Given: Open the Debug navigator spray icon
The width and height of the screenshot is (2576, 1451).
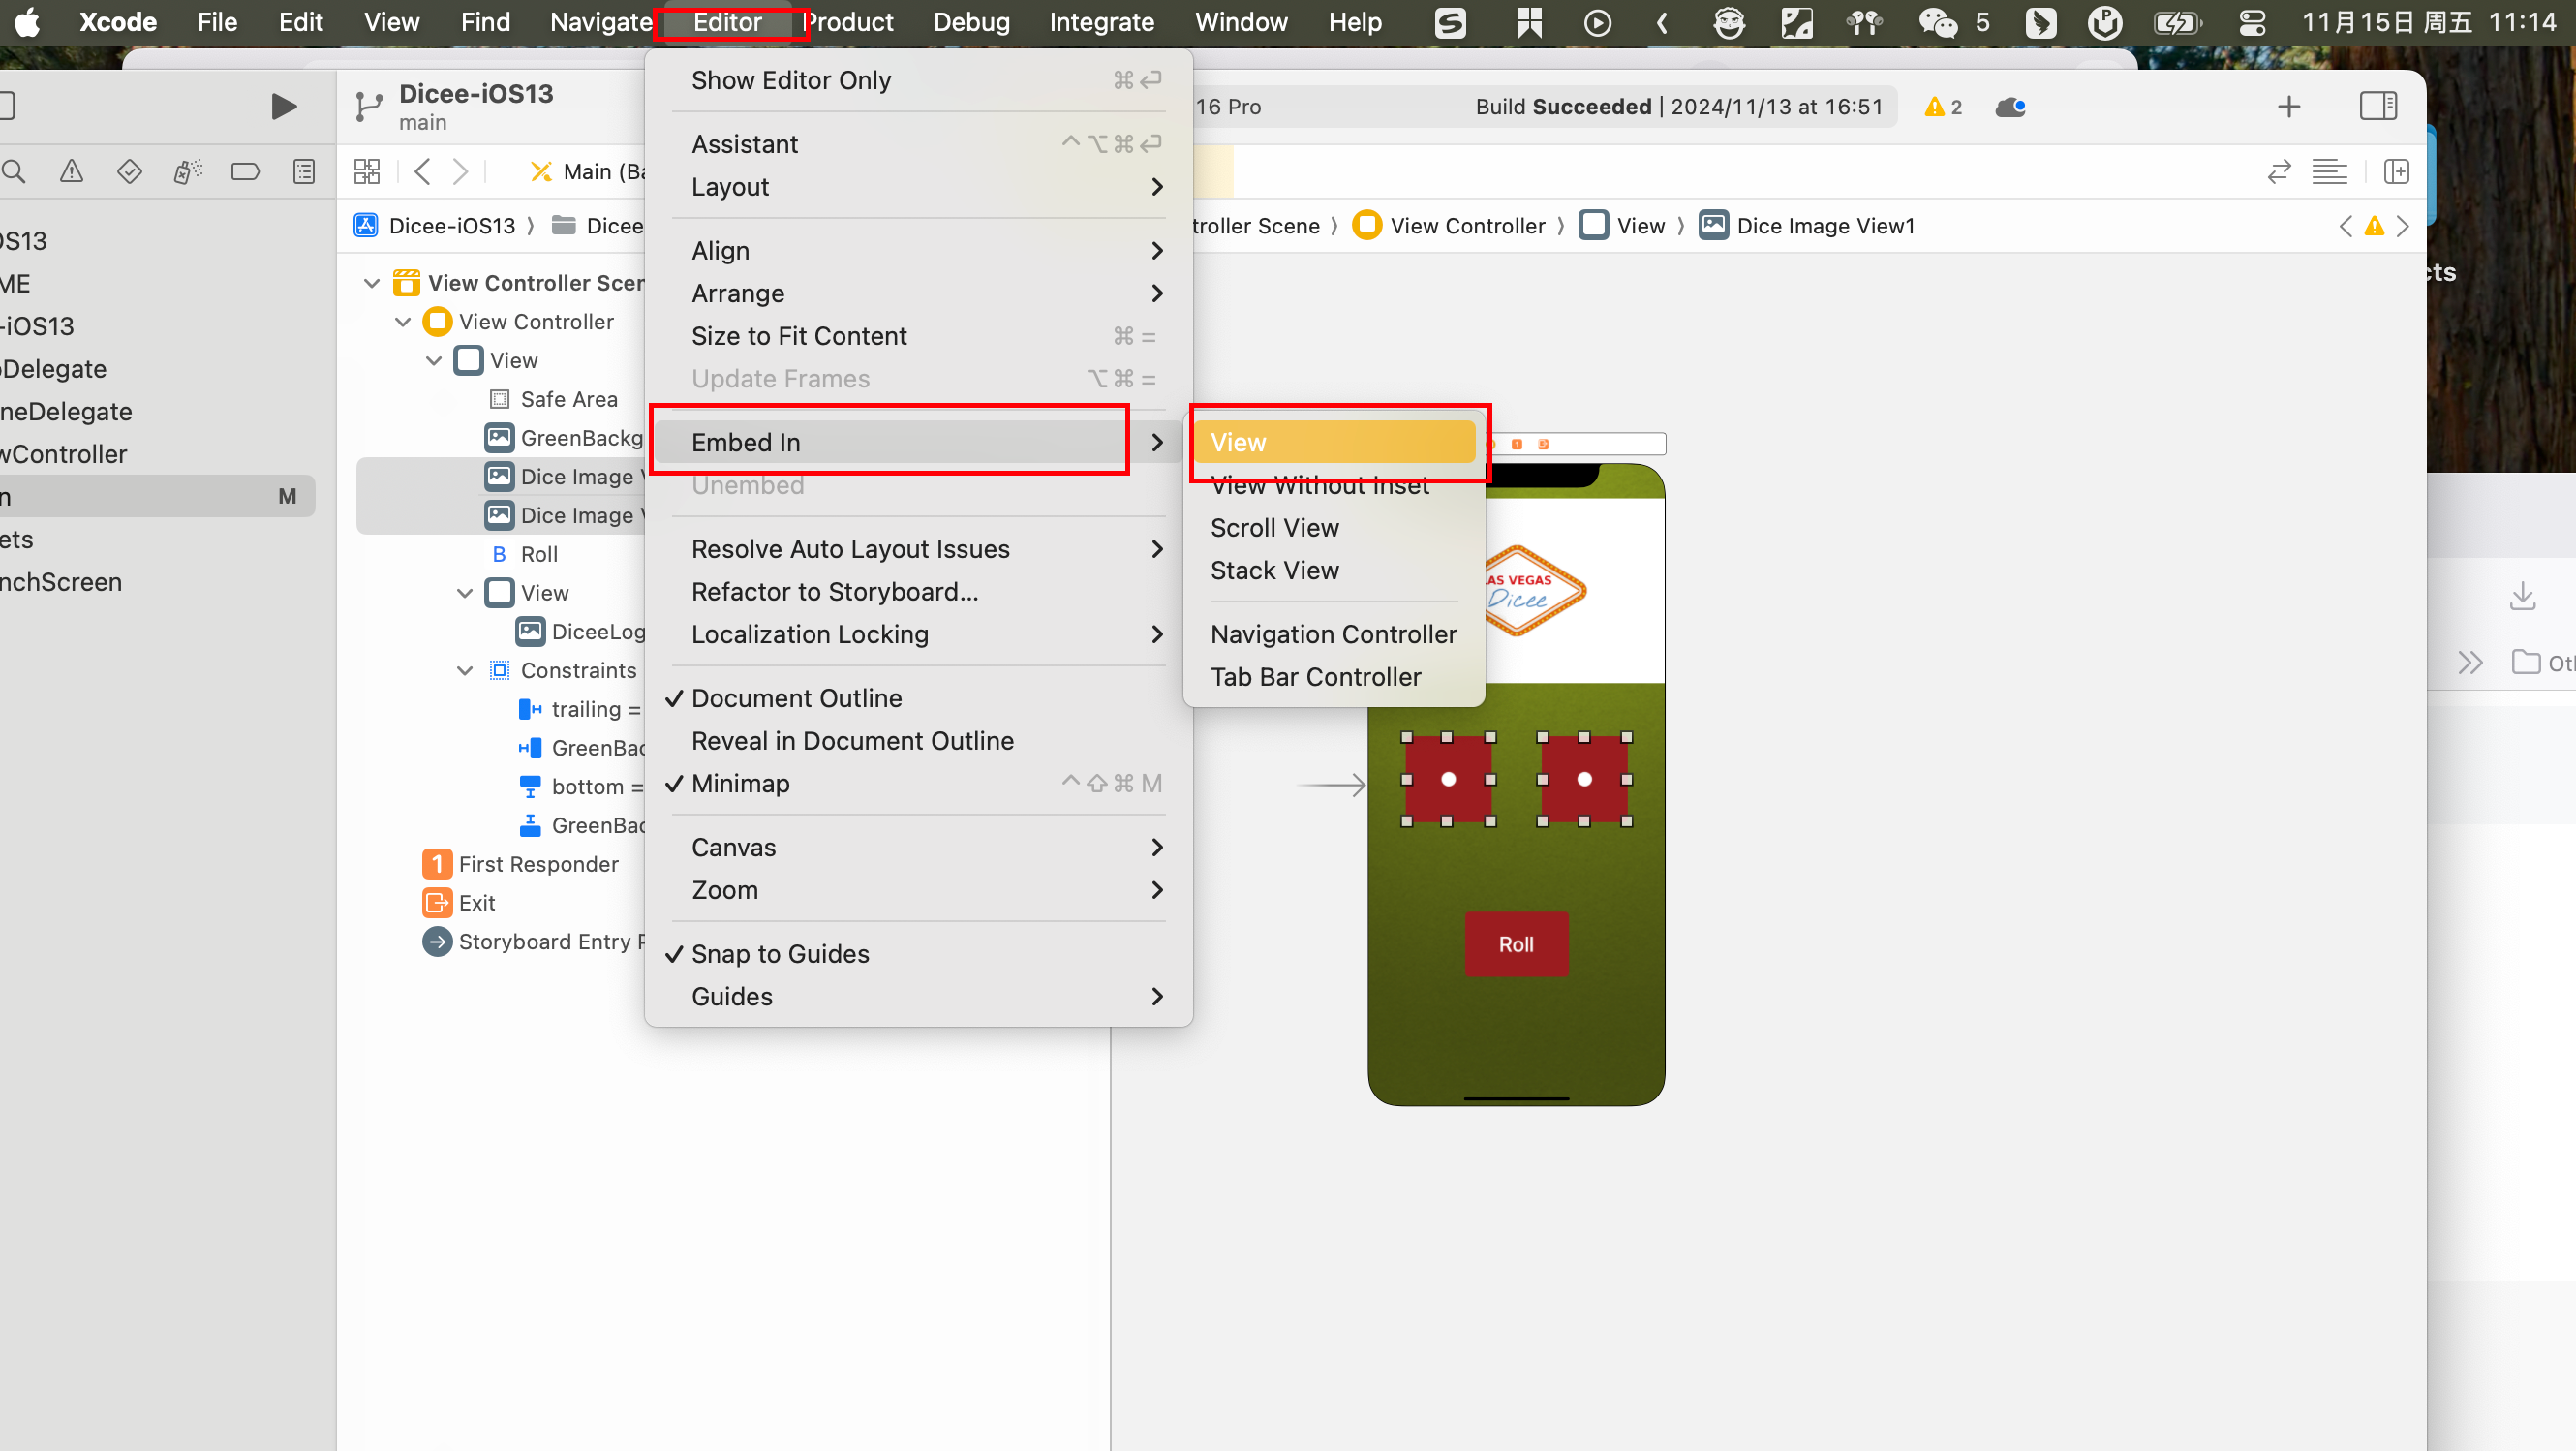Looking at the screenshot, I should [x=188, y=171].
